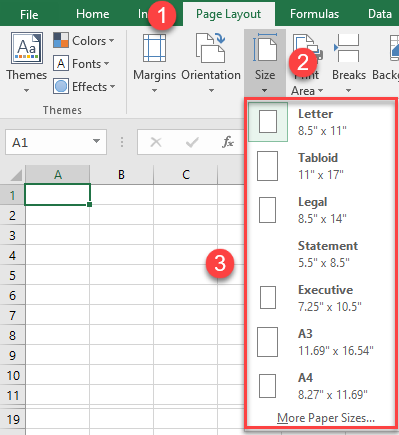Choose the A4 paper size icon
Viewport: 399px width, 435px height.
[x=267, y=386]
